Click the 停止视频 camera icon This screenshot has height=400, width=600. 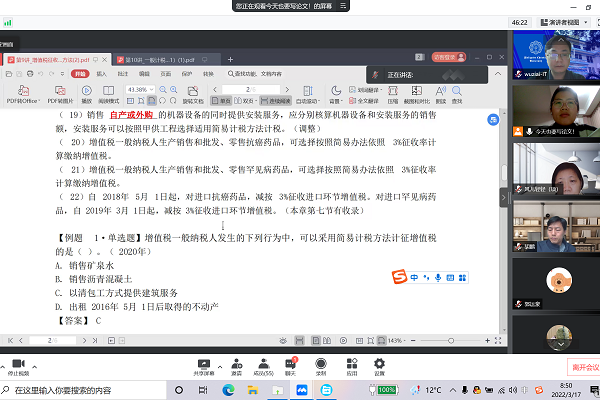17,361
